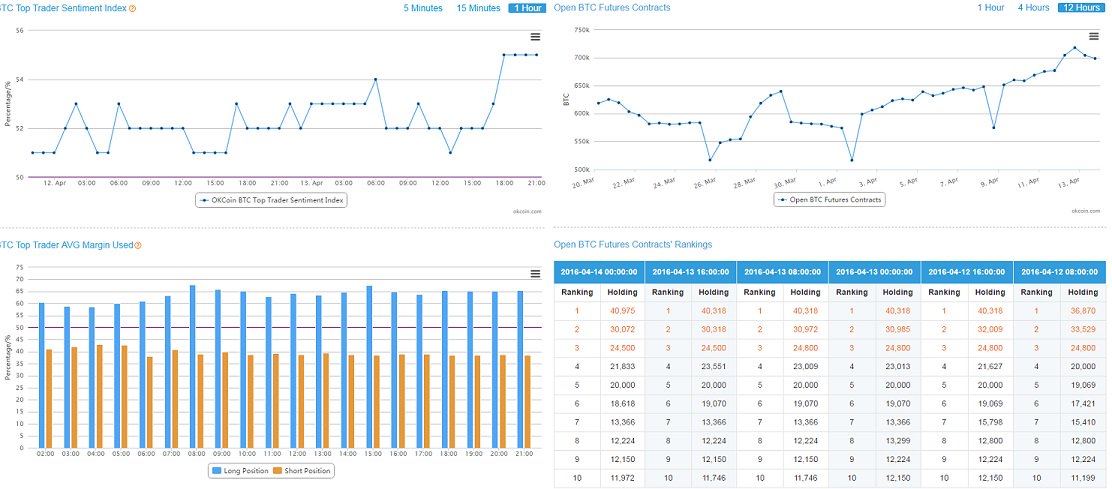Select 2016-04-13 00:00:00 column header
This screenshot has height=489, width=1112.
point(874,272)
